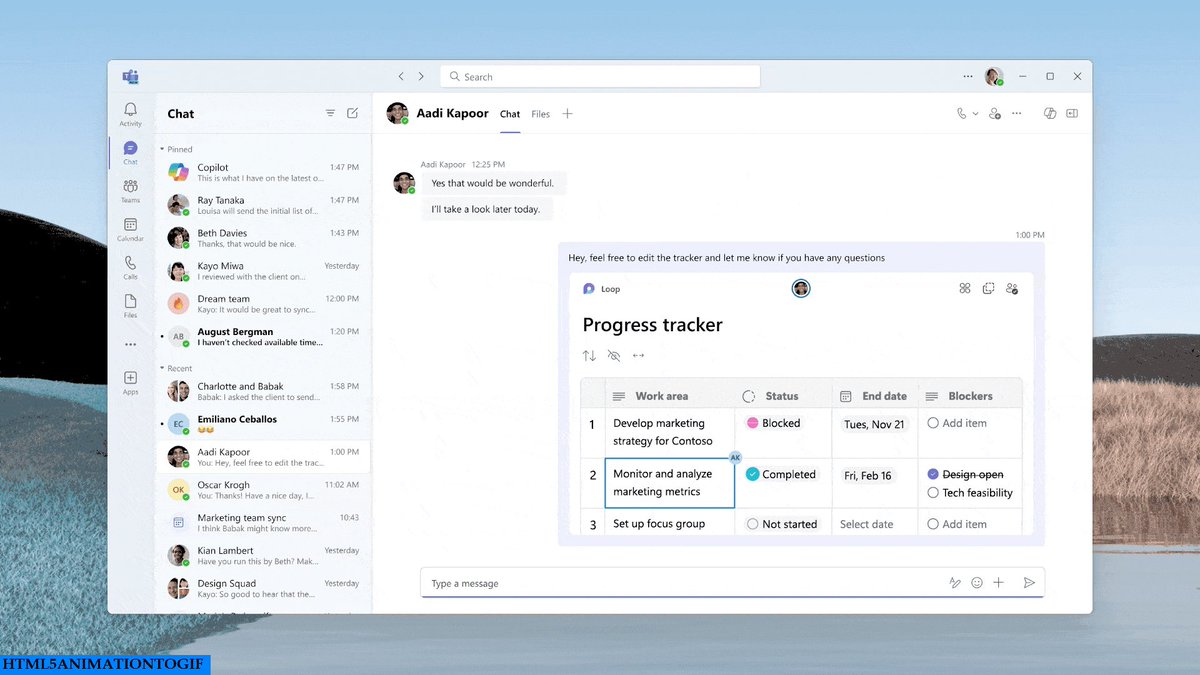Image resolution: width=1200 pixels, height=675 pixels.
Task: Open the Ray Tanaka chat
Action: (263, 205)
